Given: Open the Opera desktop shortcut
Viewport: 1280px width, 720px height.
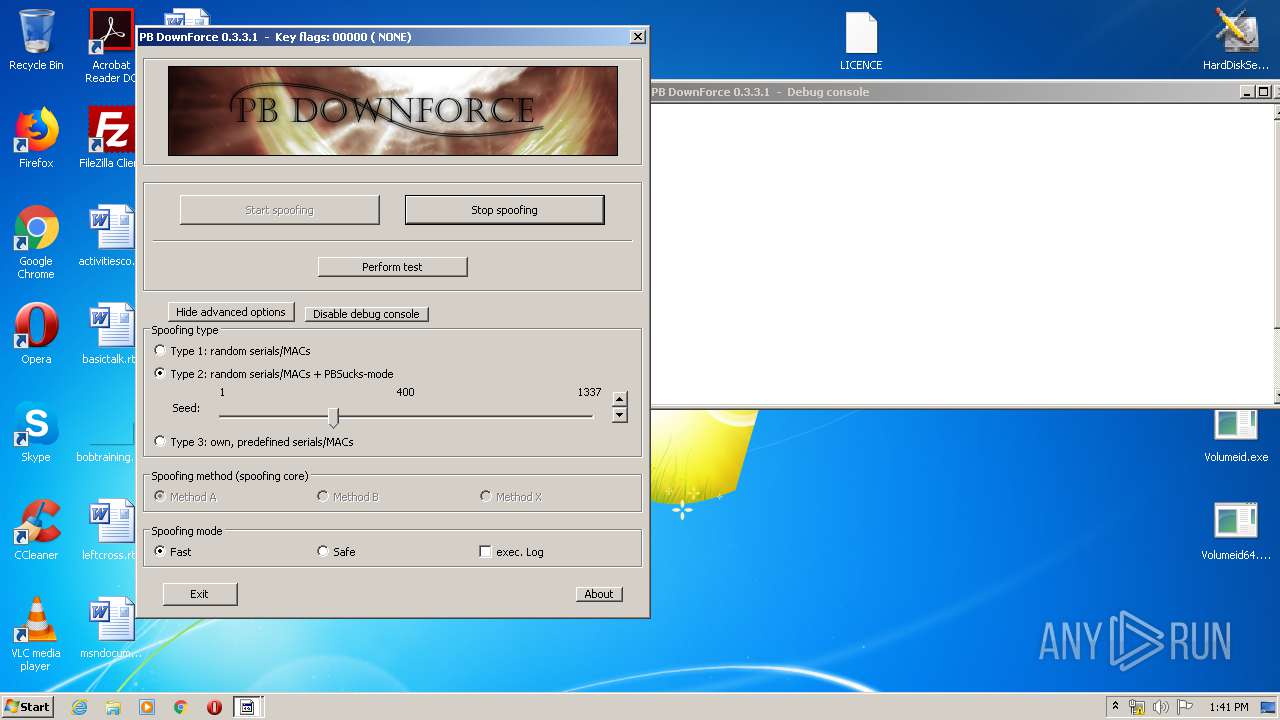Looking at the screenshot, I should pyautogui.click(x=36, y=333).
